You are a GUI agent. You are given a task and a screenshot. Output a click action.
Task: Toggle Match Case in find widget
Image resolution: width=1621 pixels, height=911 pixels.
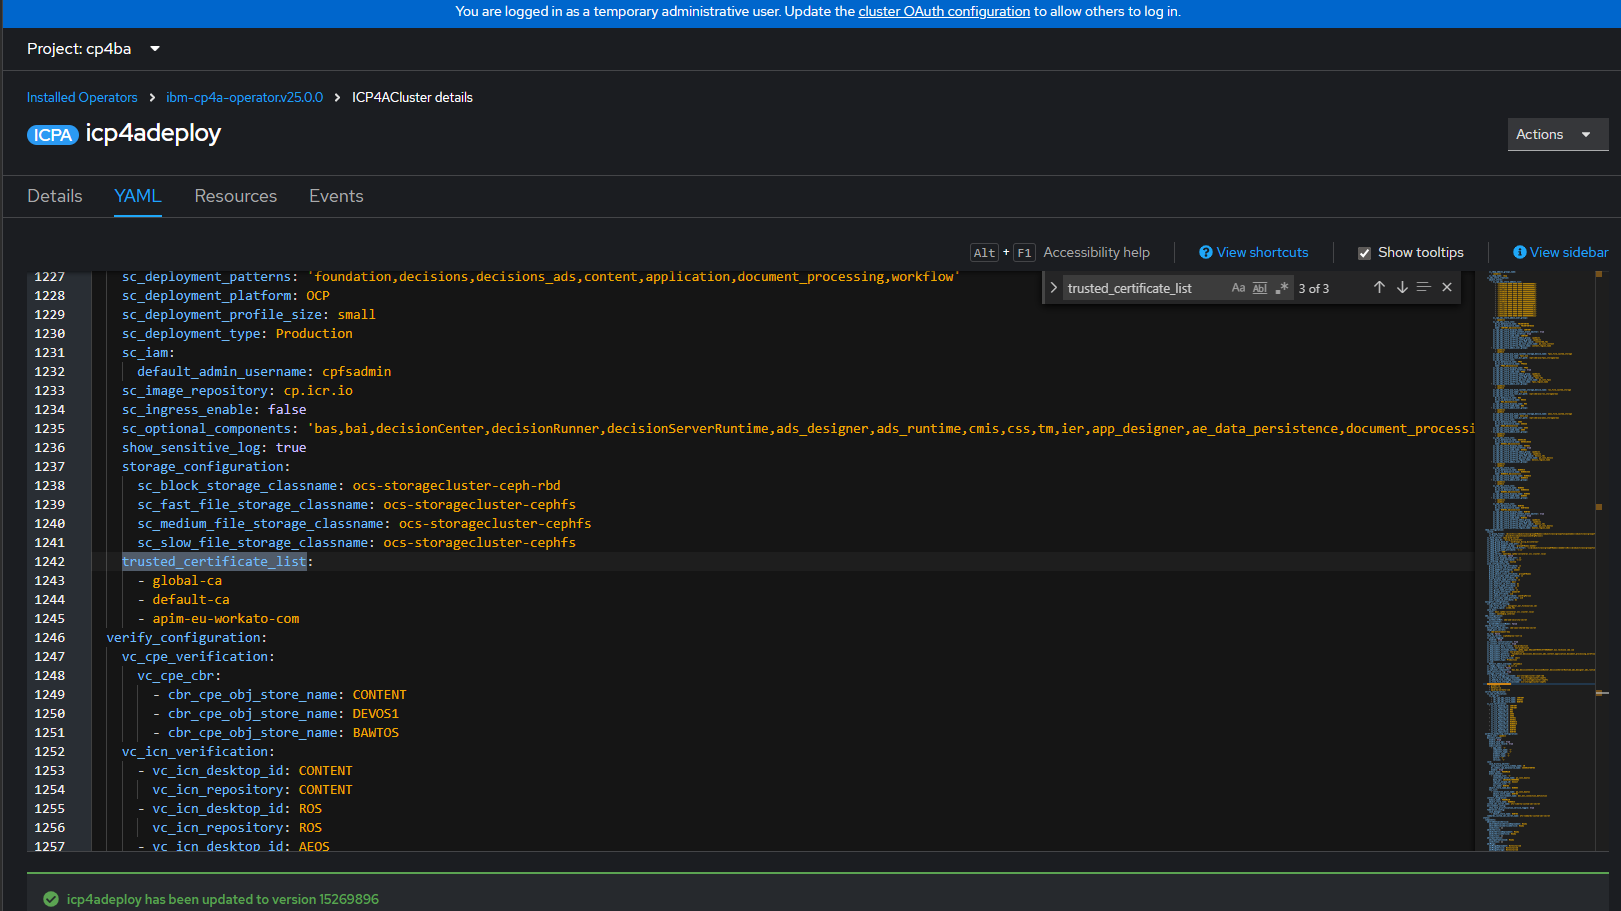coord(1238,288)
